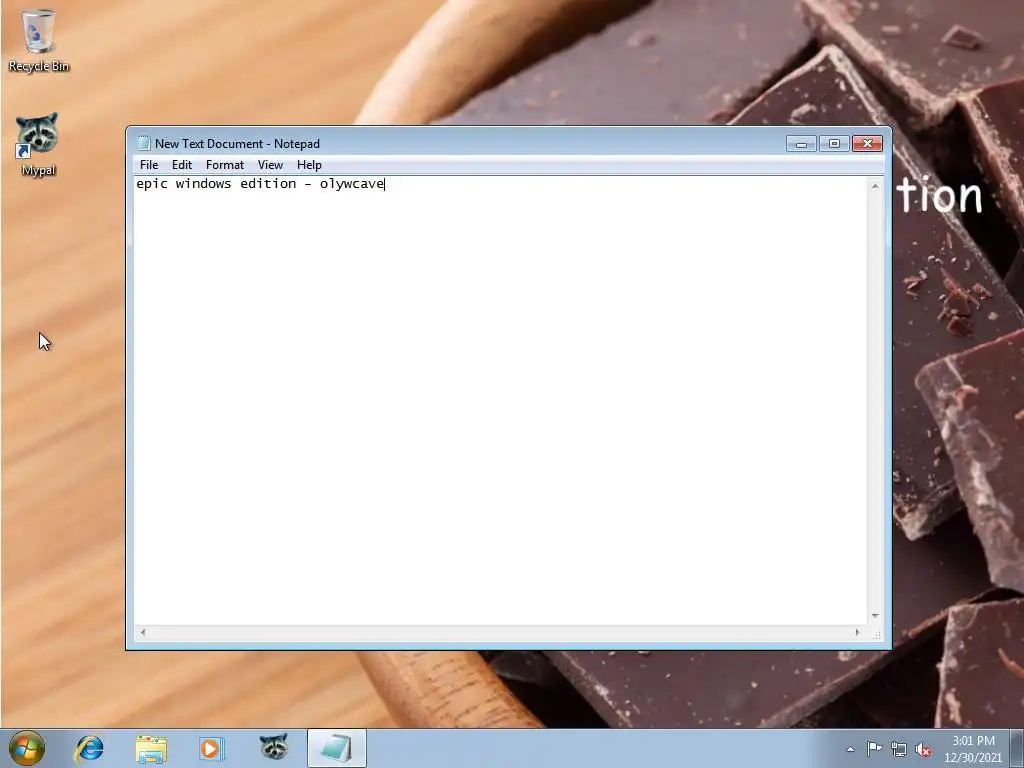The width and height of the screenshot is (1024, 768).
Task: Open Action Center flag icon
Action: tap(874, 749)
